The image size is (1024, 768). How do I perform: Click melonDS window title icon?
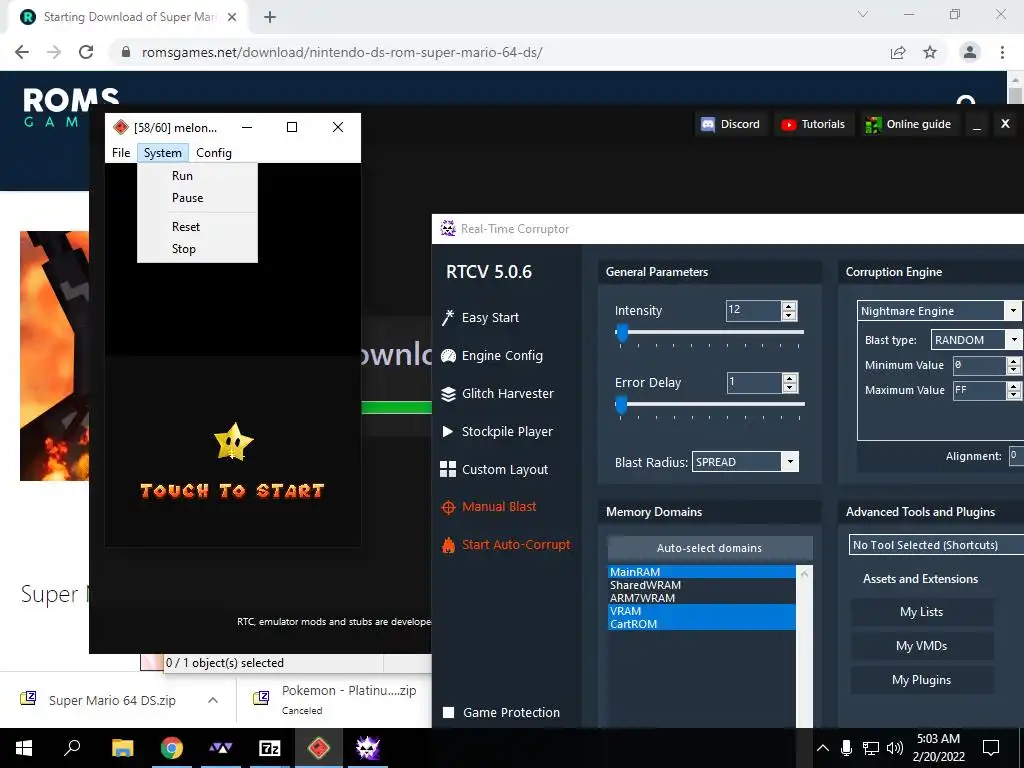click(x=121, y=127)
